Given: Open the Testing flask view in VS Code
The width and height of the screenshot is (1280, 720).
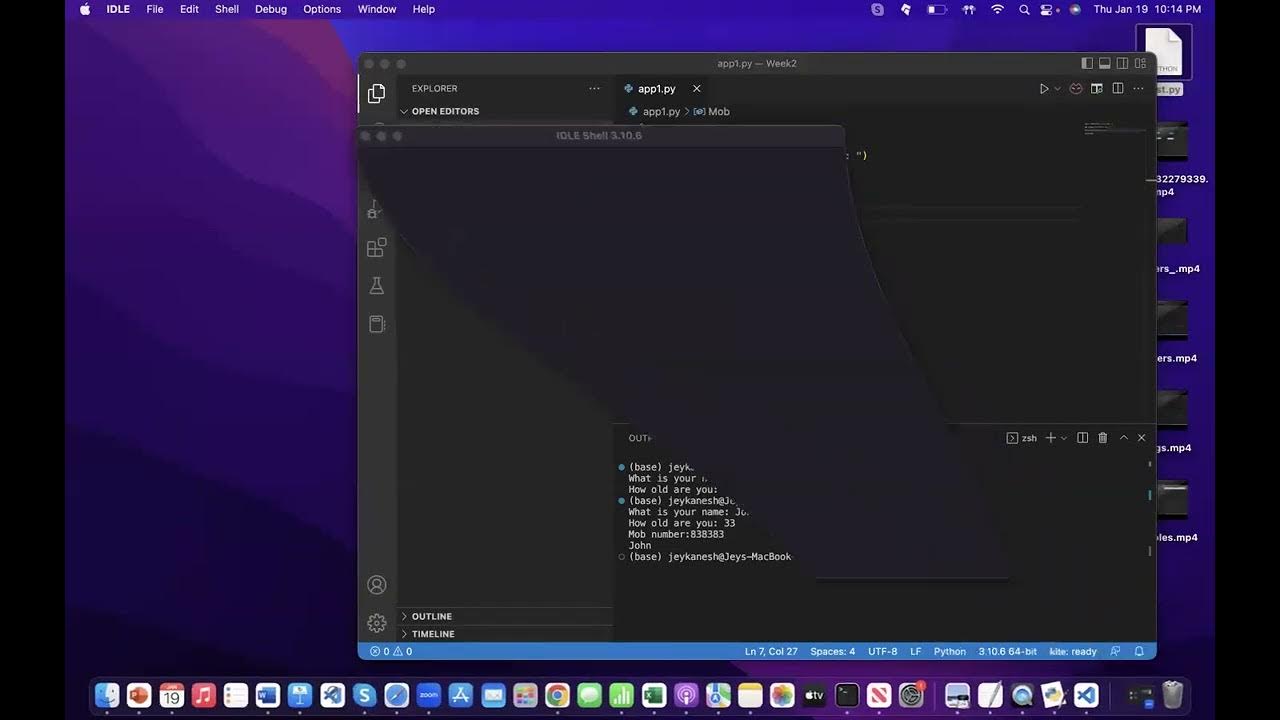Looking at the screenshot, I should coord(376,286).
